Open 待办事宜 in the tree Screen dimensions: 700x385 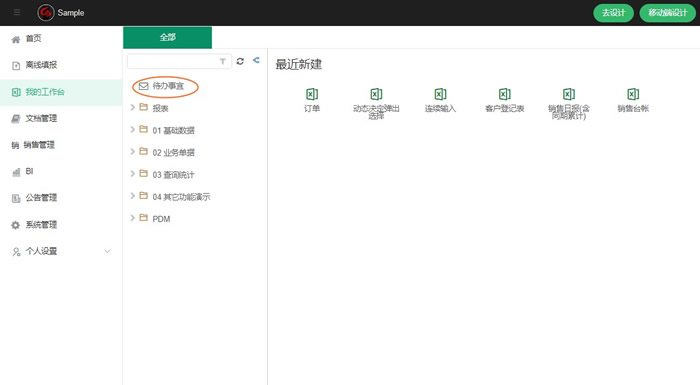pos(168,86)
